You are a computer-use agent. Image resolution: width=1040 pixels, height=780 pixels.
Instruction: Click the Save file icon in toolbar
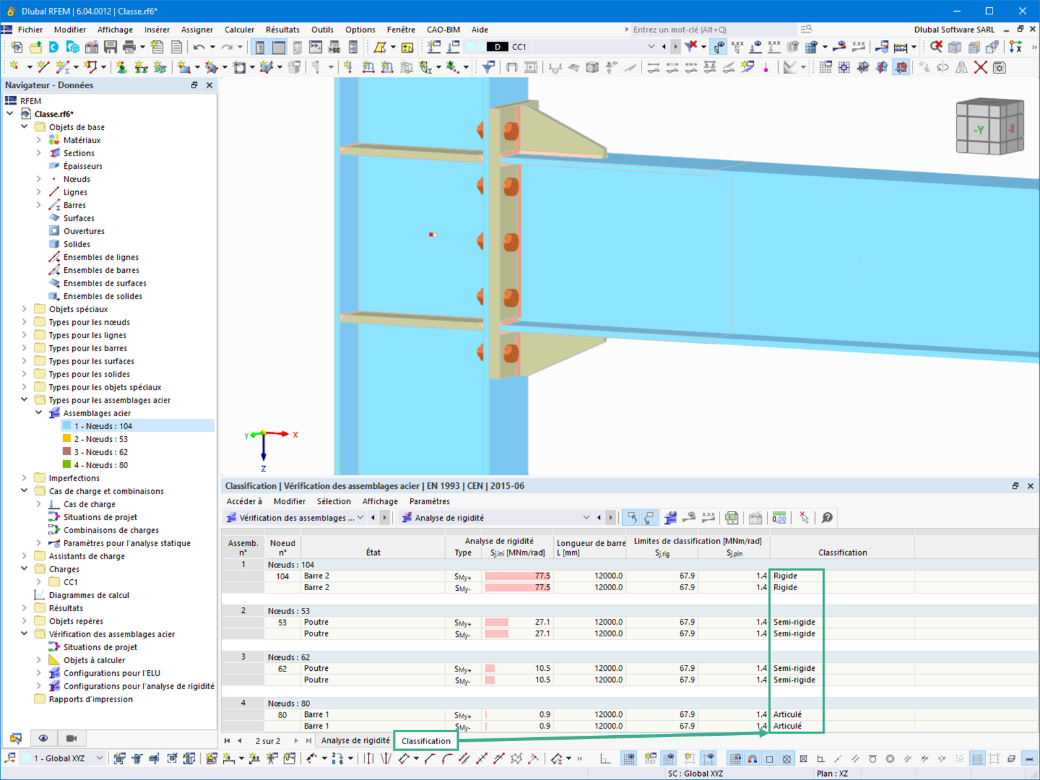[110, 47]
